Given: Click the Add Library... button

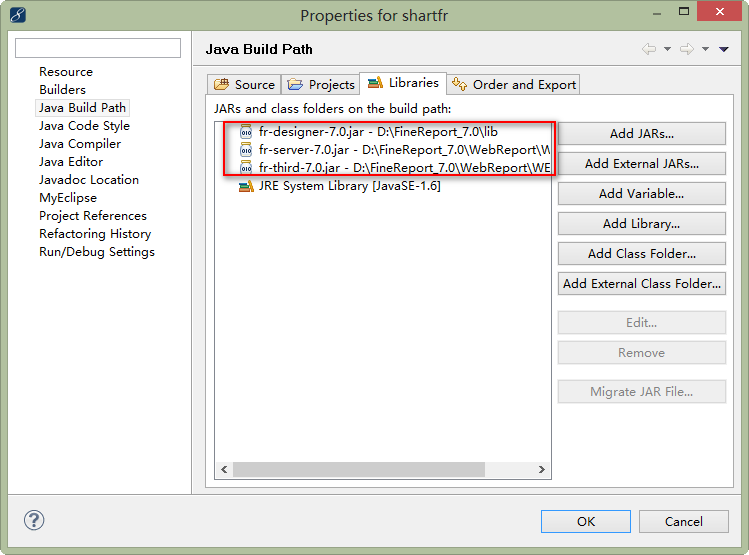Looking at the screenshot, I should [642, 224].
